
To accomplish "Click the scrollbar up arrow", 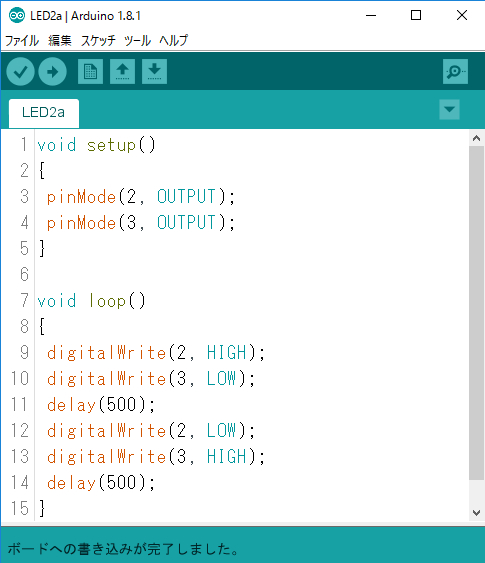I will click(476, 138).
